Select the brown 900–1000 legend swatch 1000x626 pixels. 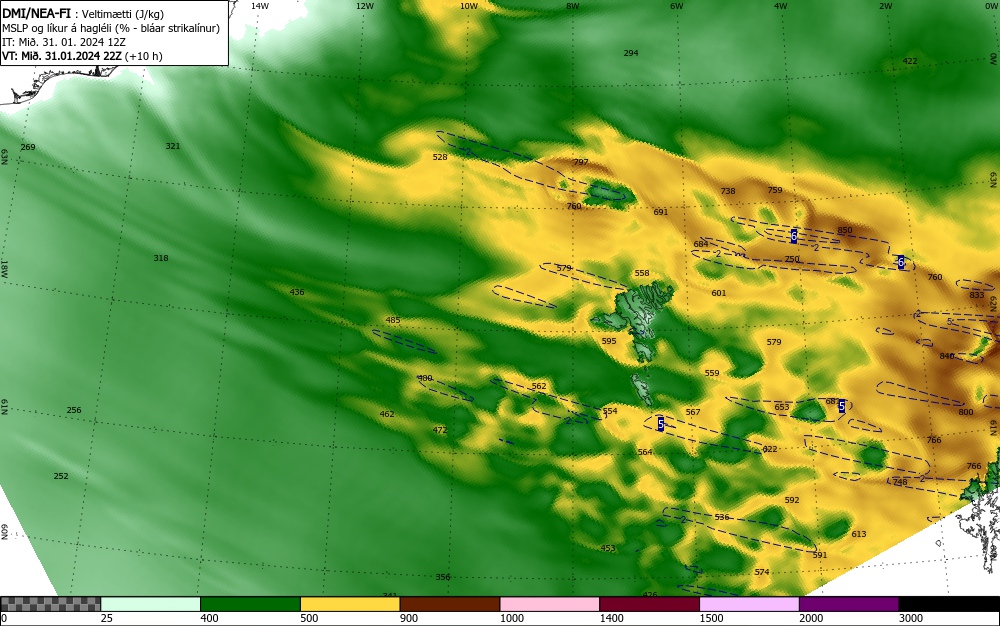coord(450,604)
